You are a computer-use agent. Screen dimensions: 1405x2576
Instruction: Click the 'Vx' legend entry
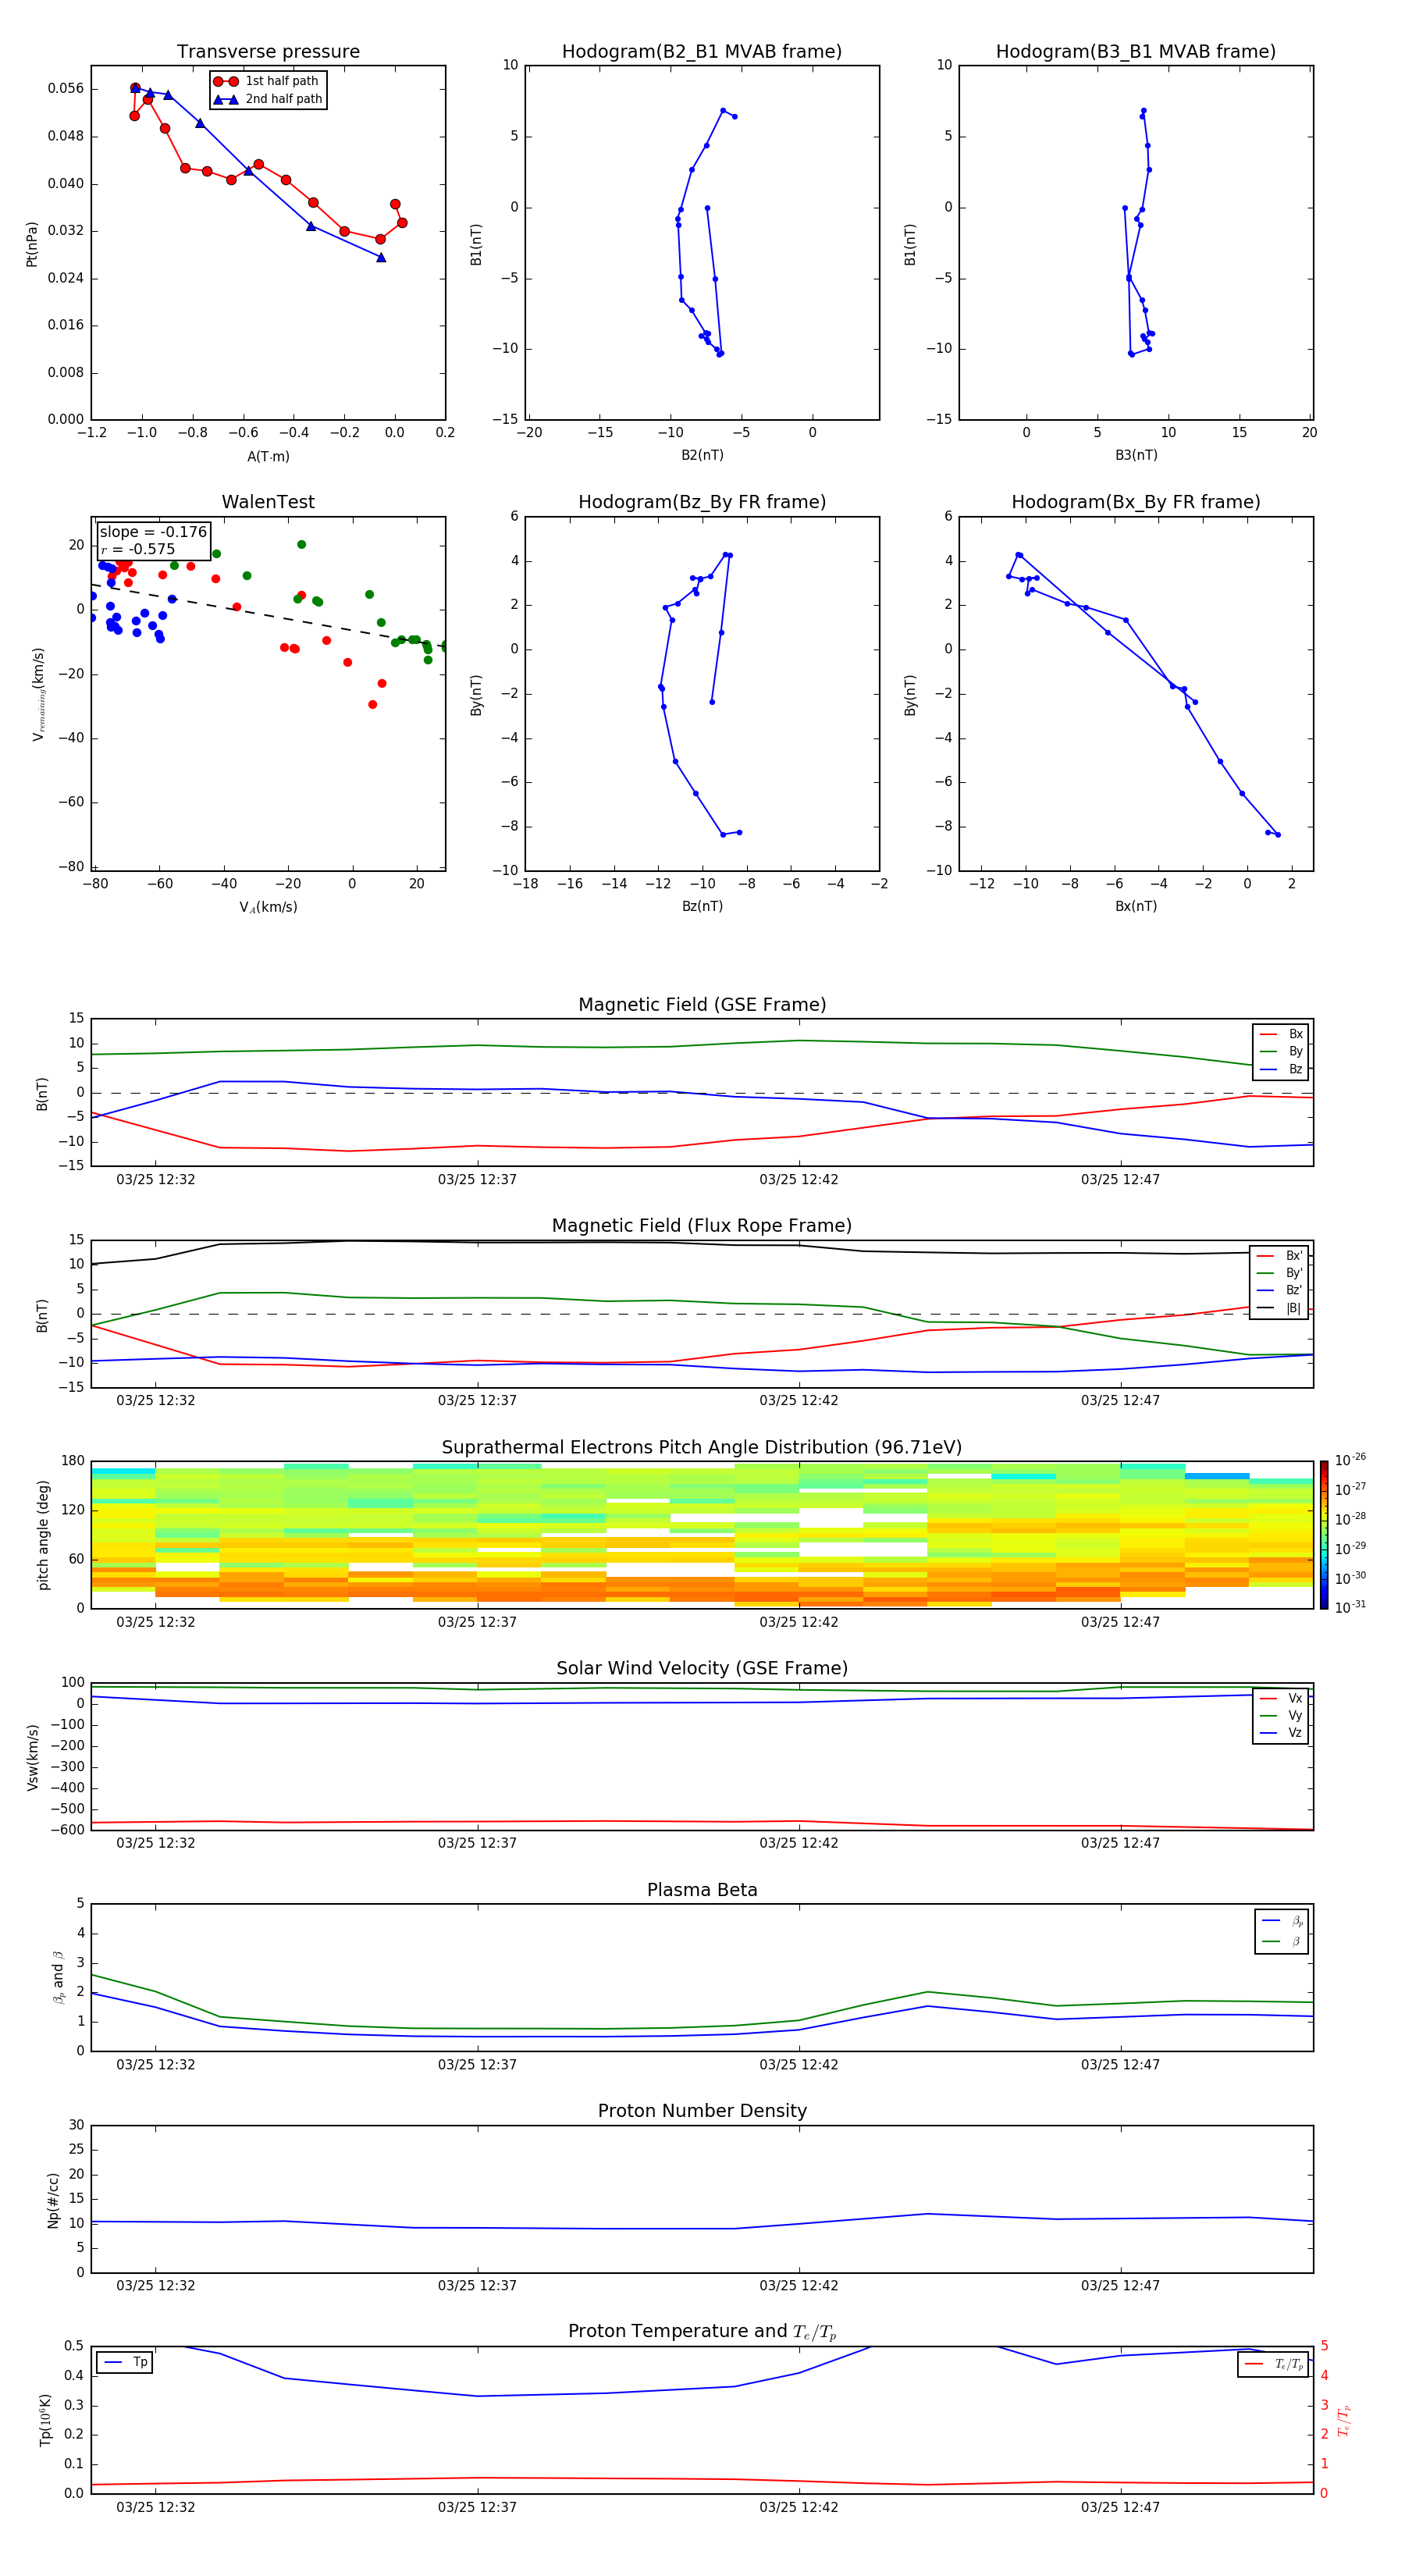coord(1282,1698)
